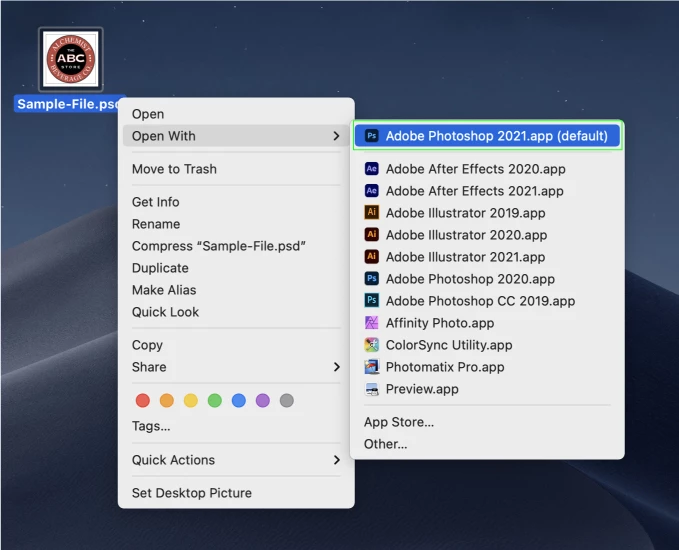679x550 pixels.
Task: Apply the red tag color
Action: (142, 401)
